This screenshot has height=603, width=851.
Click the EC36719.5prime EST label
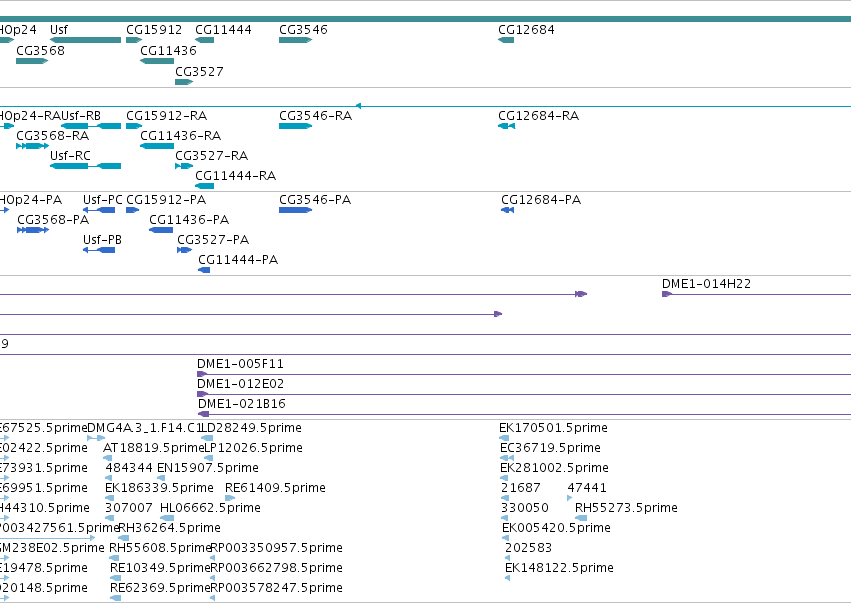pyautogui.click(x=550, y=448)
